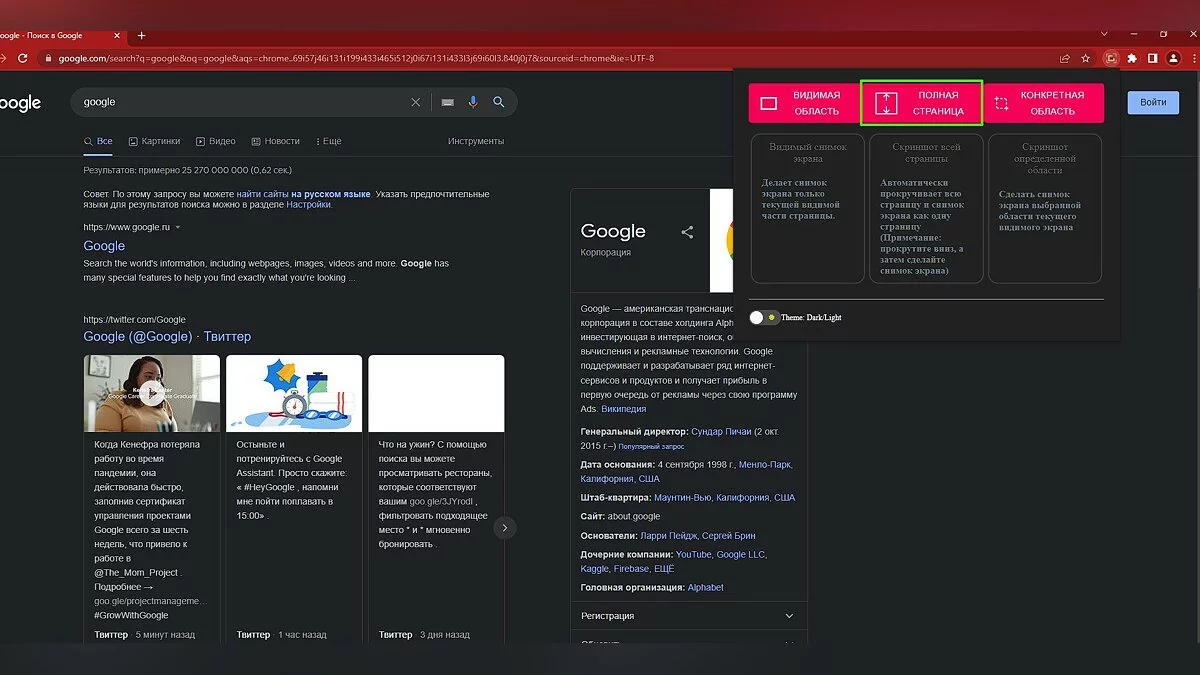
Task: Bookmark this page with the star icon
Action: coord(1085,58)
